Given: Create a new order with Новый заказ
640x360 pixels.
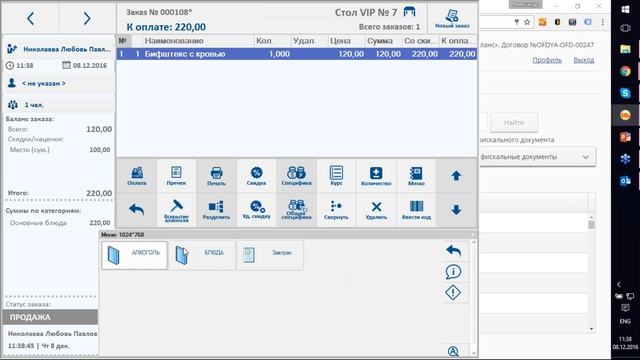Looking at the screenshot, I should 452,18.
